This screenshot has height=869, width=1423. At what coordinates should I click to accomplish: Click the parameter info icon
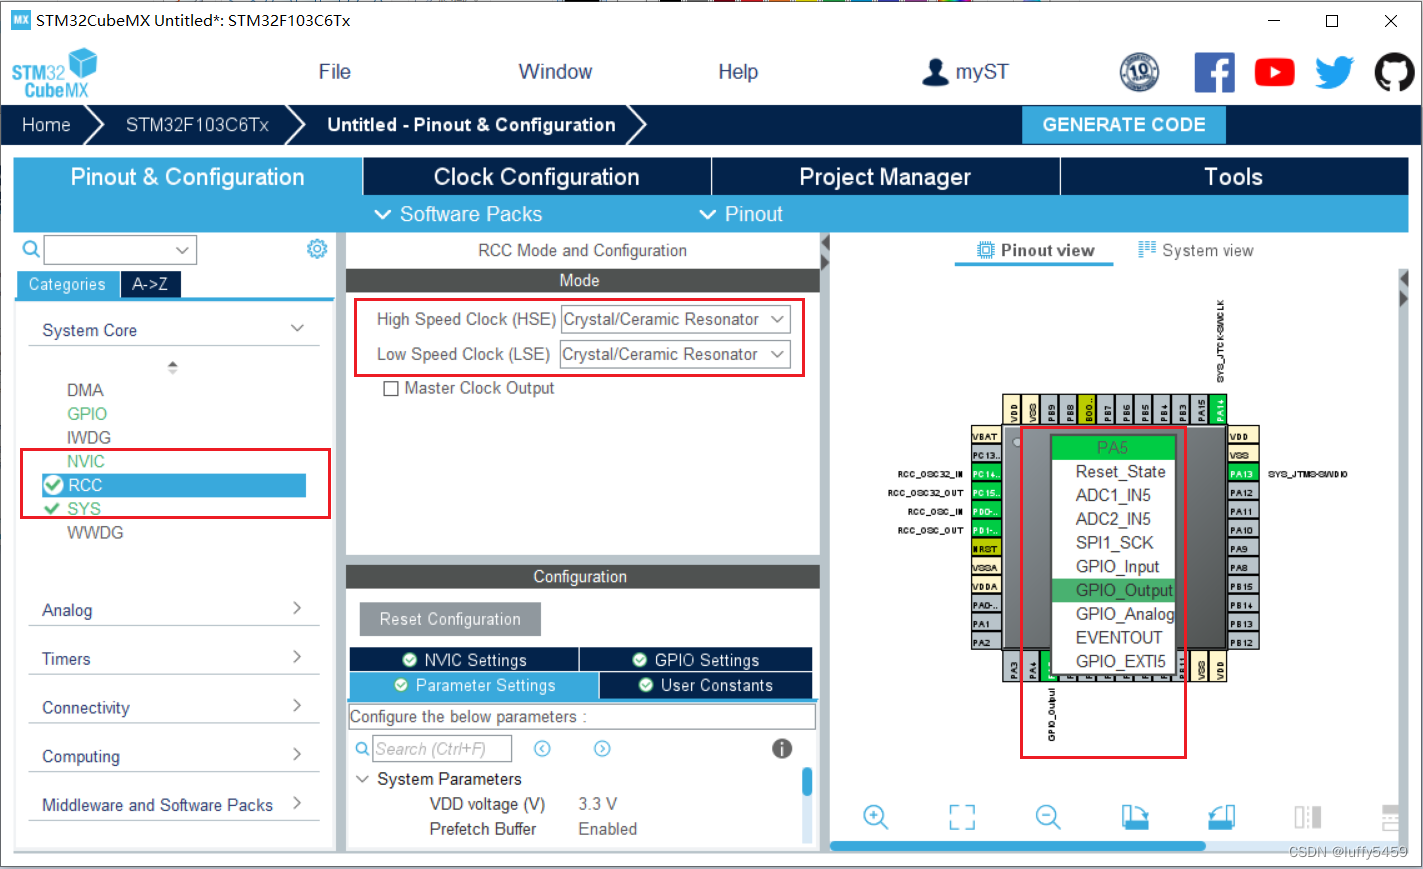[782, 749]
